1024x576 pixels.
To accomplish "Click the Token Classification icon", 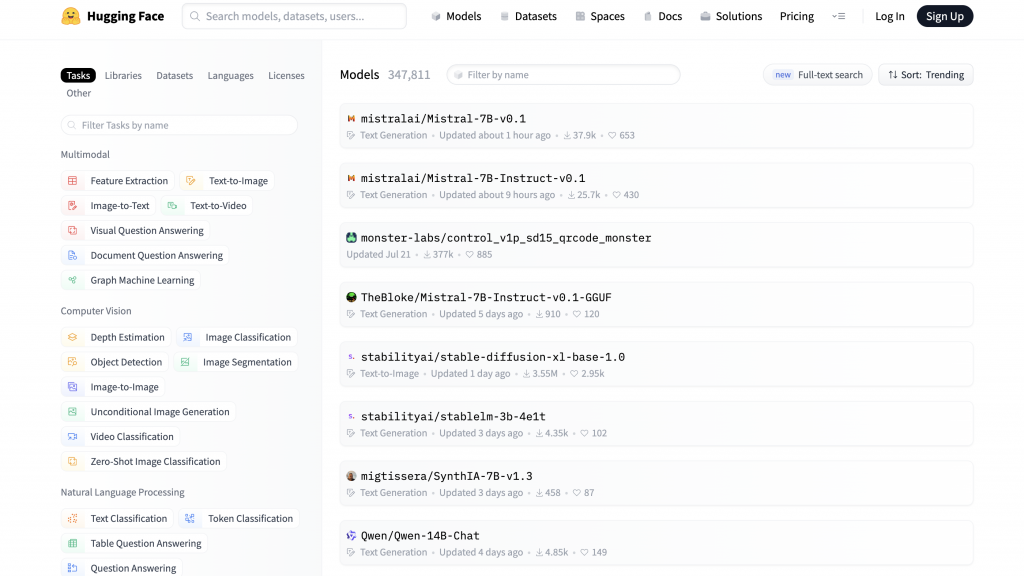I will 190,519.
